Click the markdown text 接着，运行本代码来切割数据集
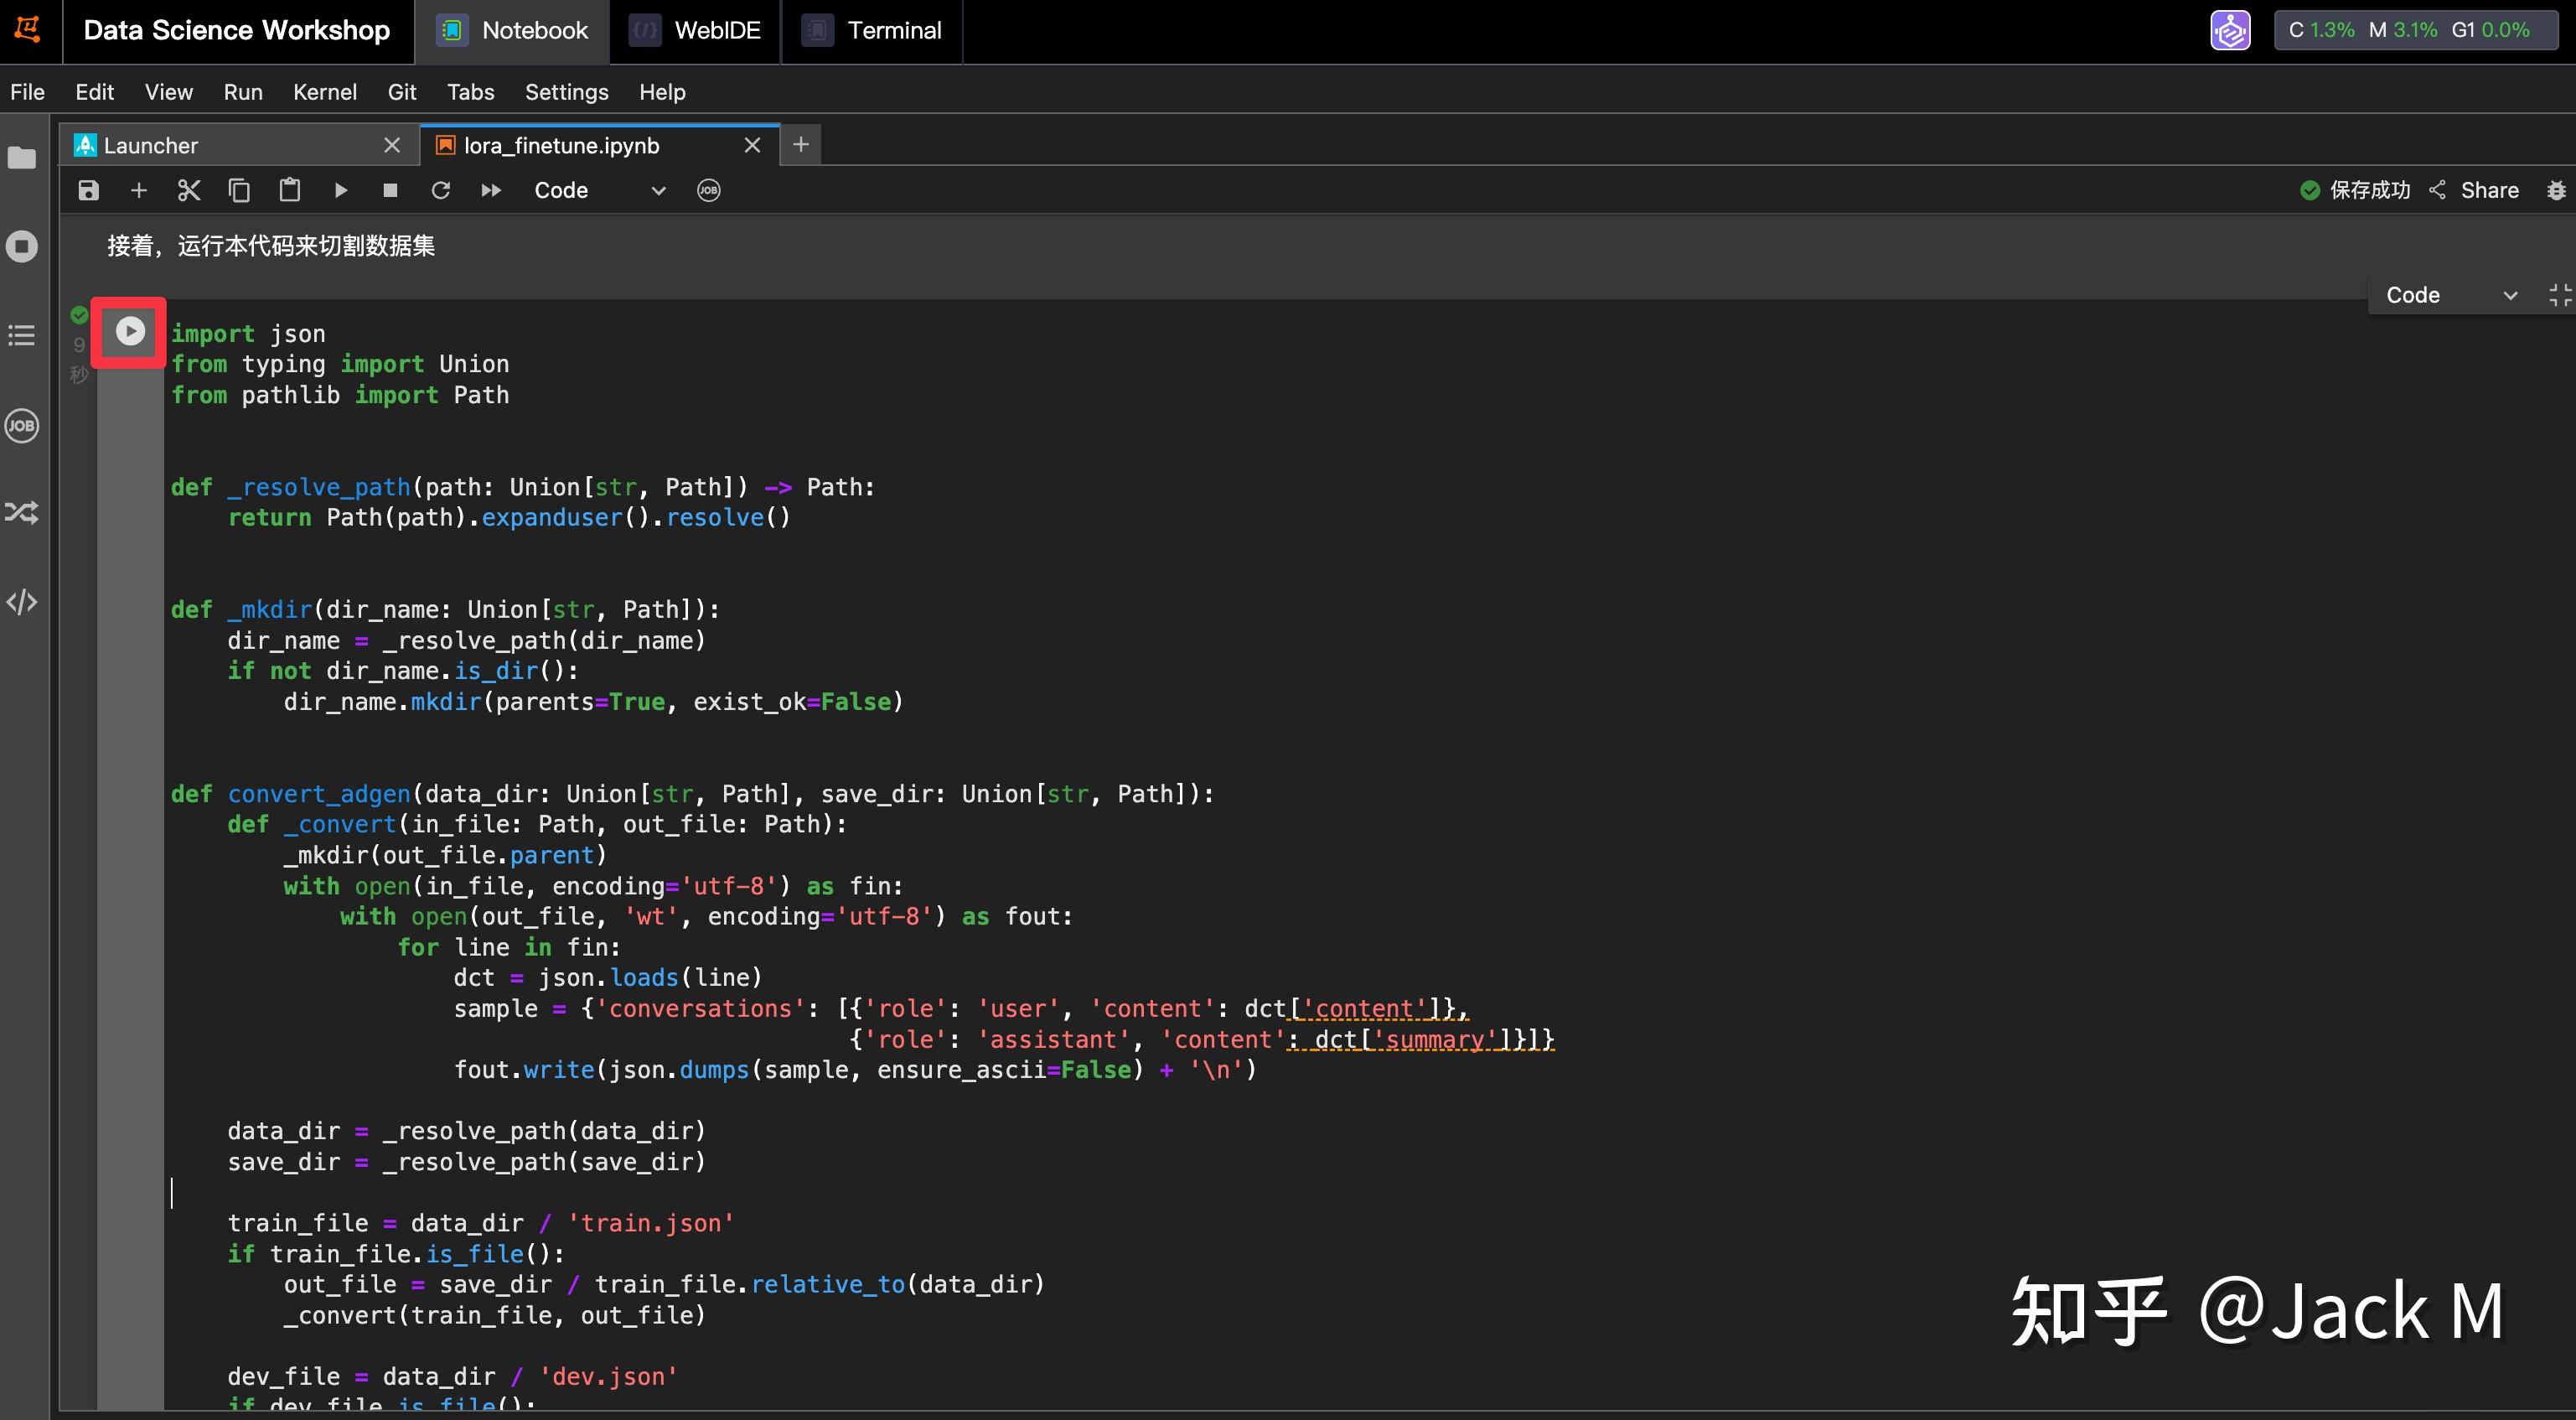The height and width of the screenshot is (1420, 2576). pos(271,246)
